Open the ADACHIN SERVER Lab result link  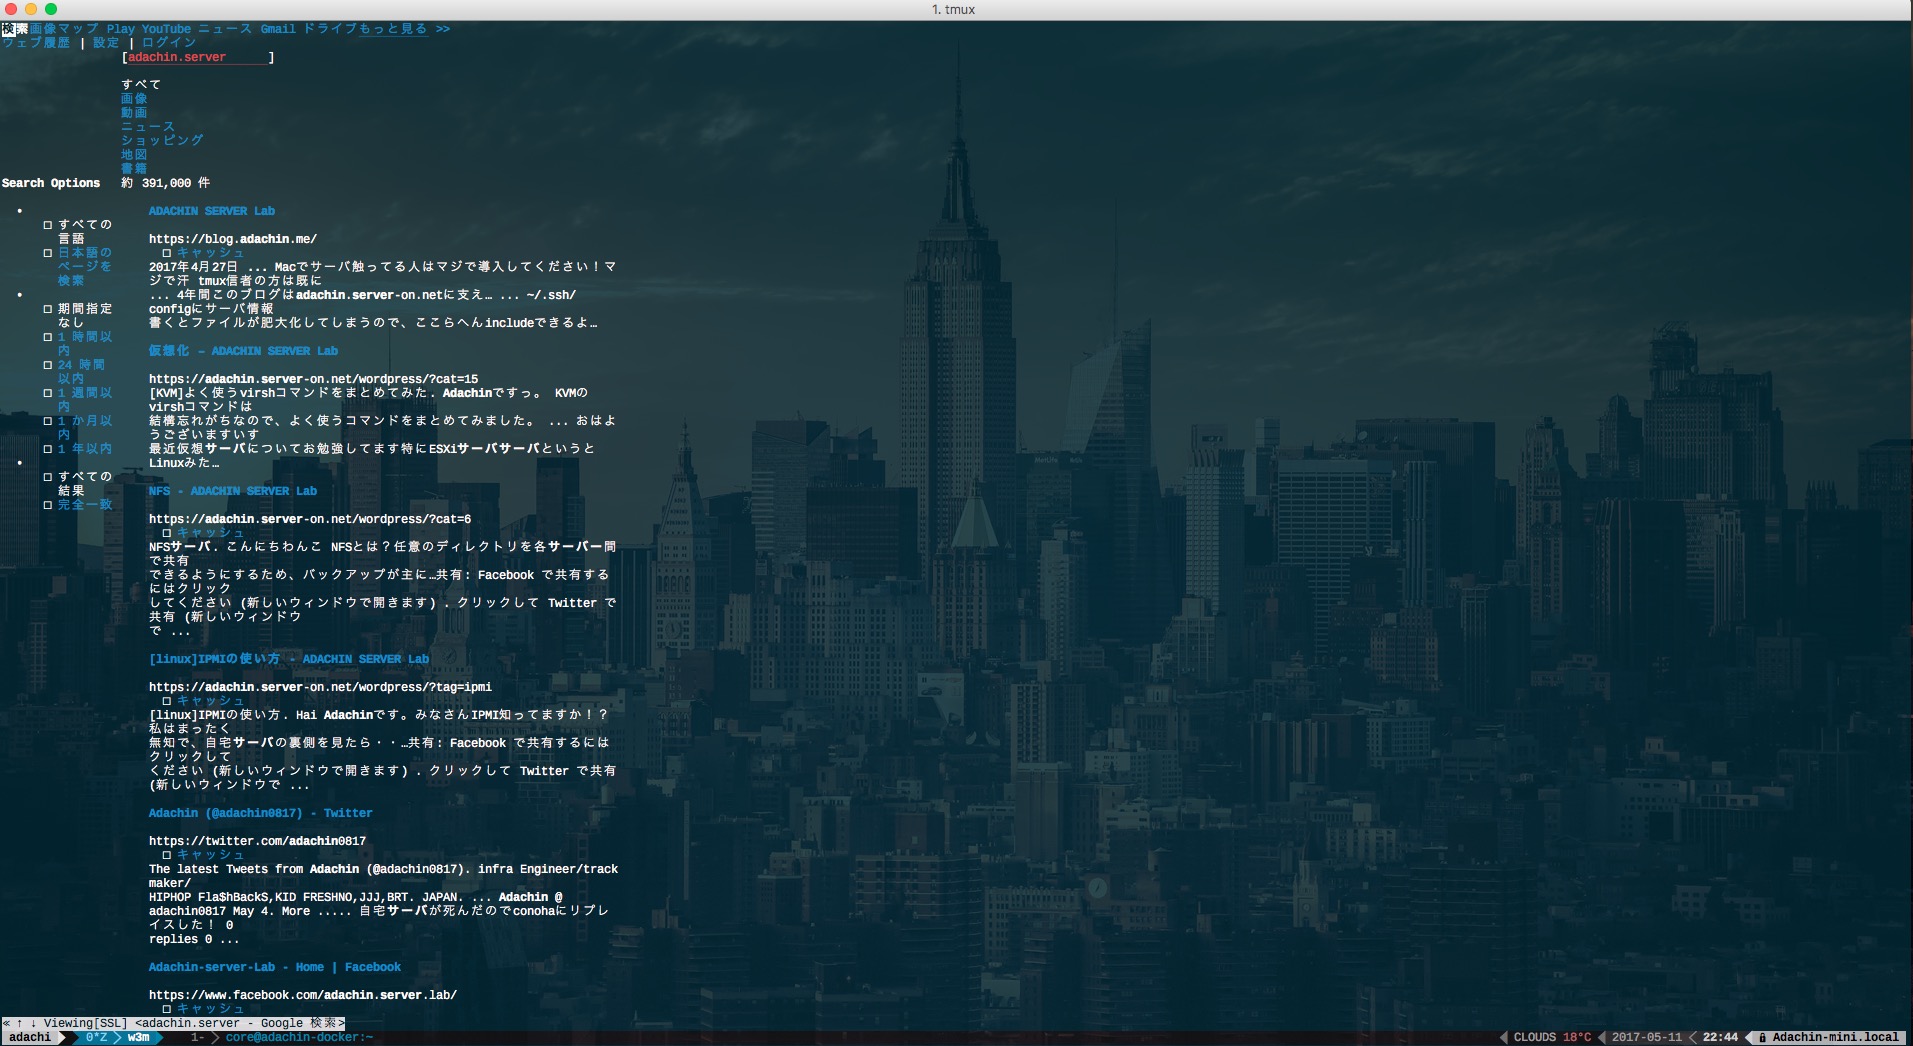coord(211,211)
